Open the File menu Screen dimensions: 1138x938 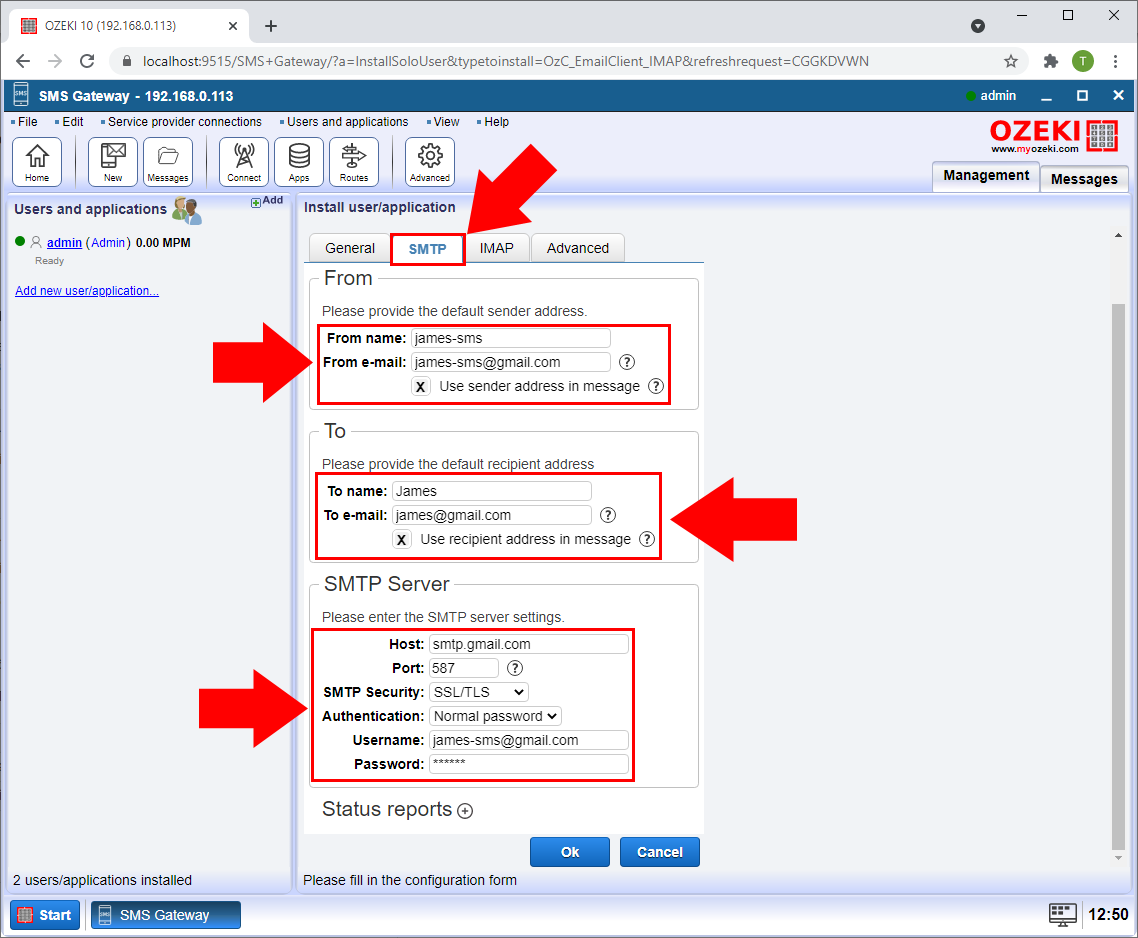(28, 122)
